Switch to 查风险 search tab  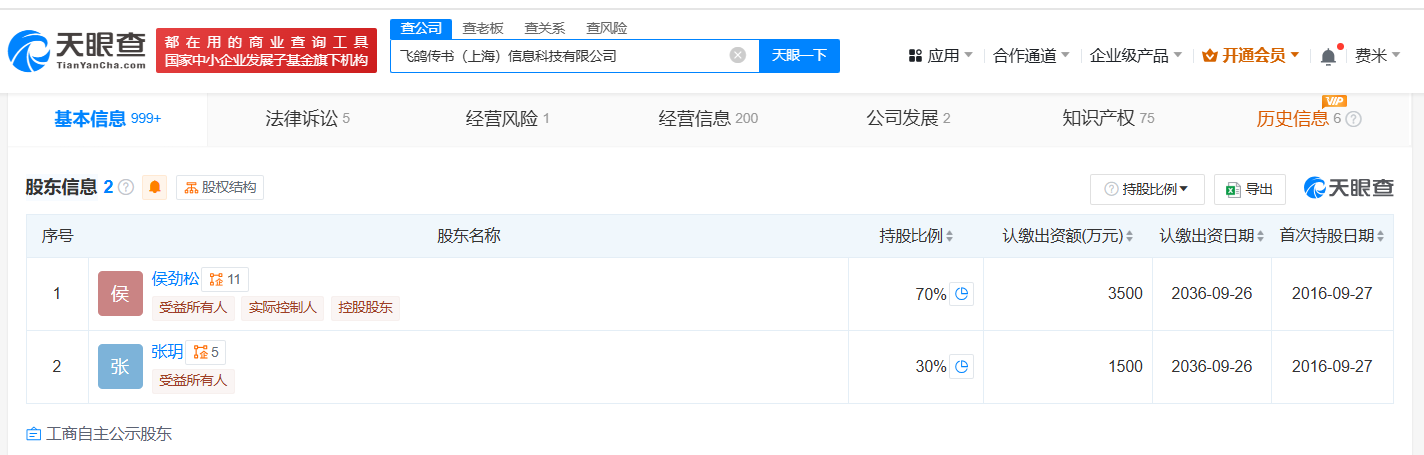click(x=607, y=28)
